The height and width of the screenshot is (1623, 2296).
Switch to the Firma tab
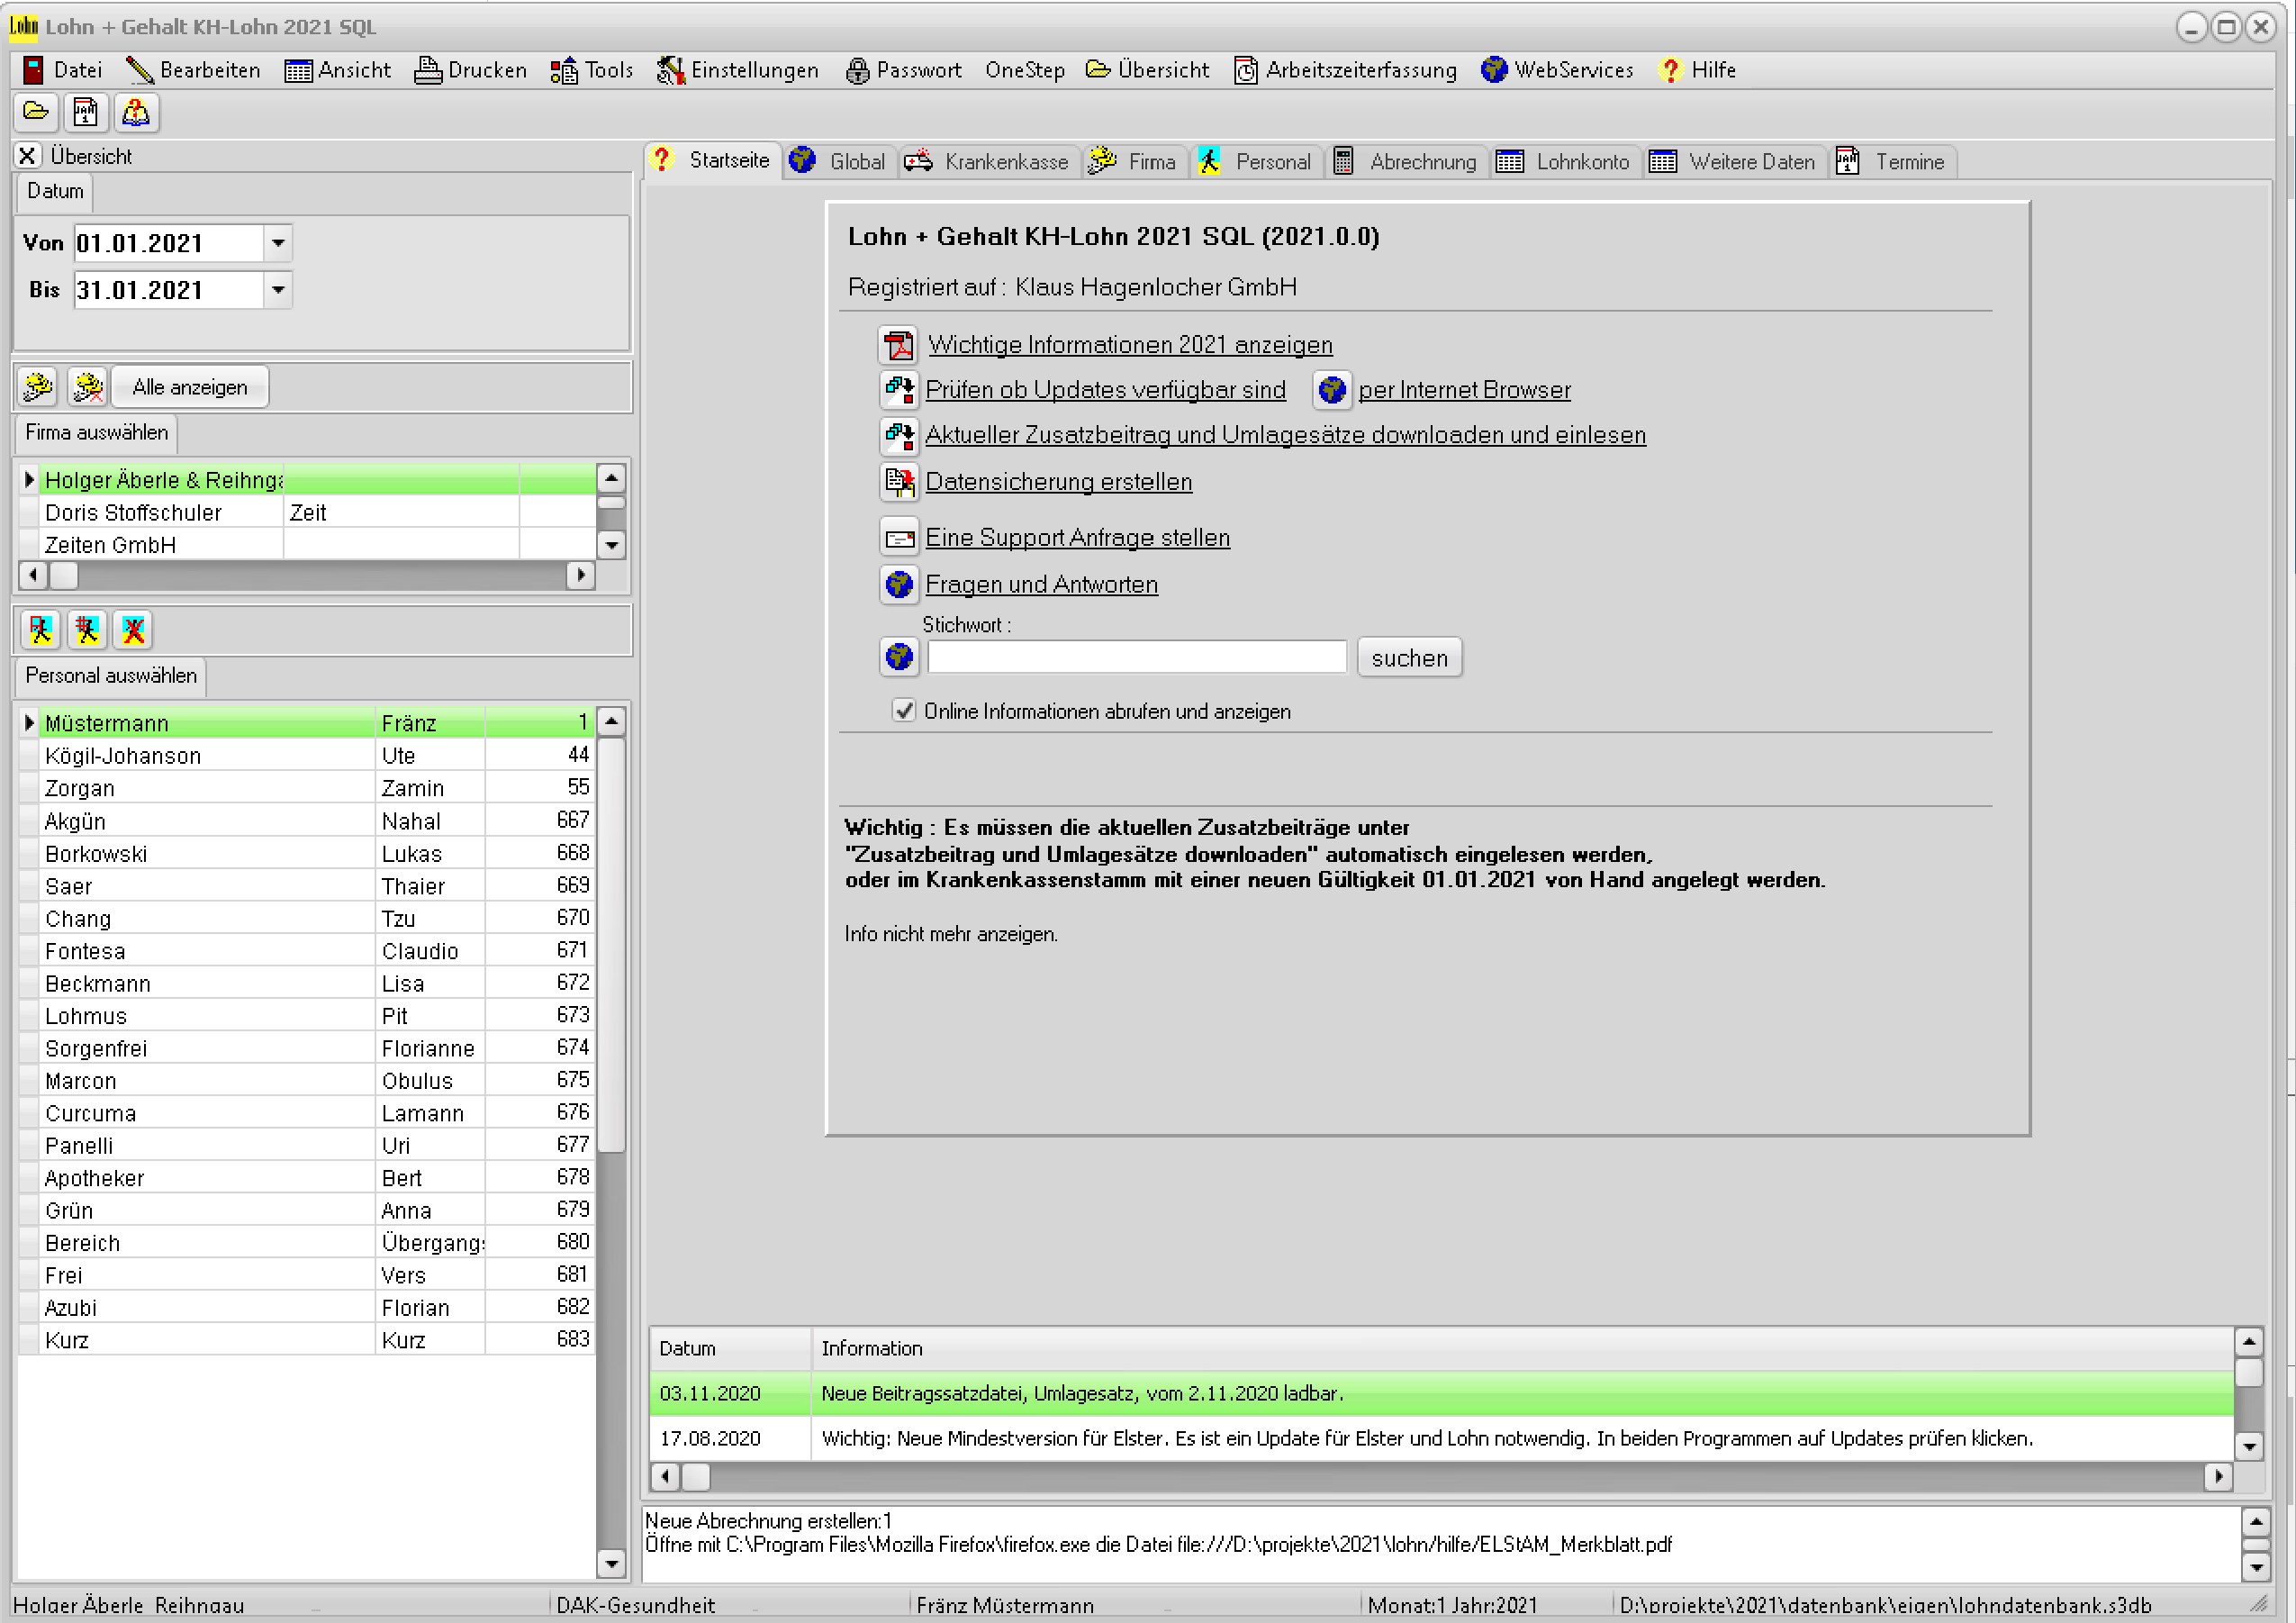point(1135,162)
